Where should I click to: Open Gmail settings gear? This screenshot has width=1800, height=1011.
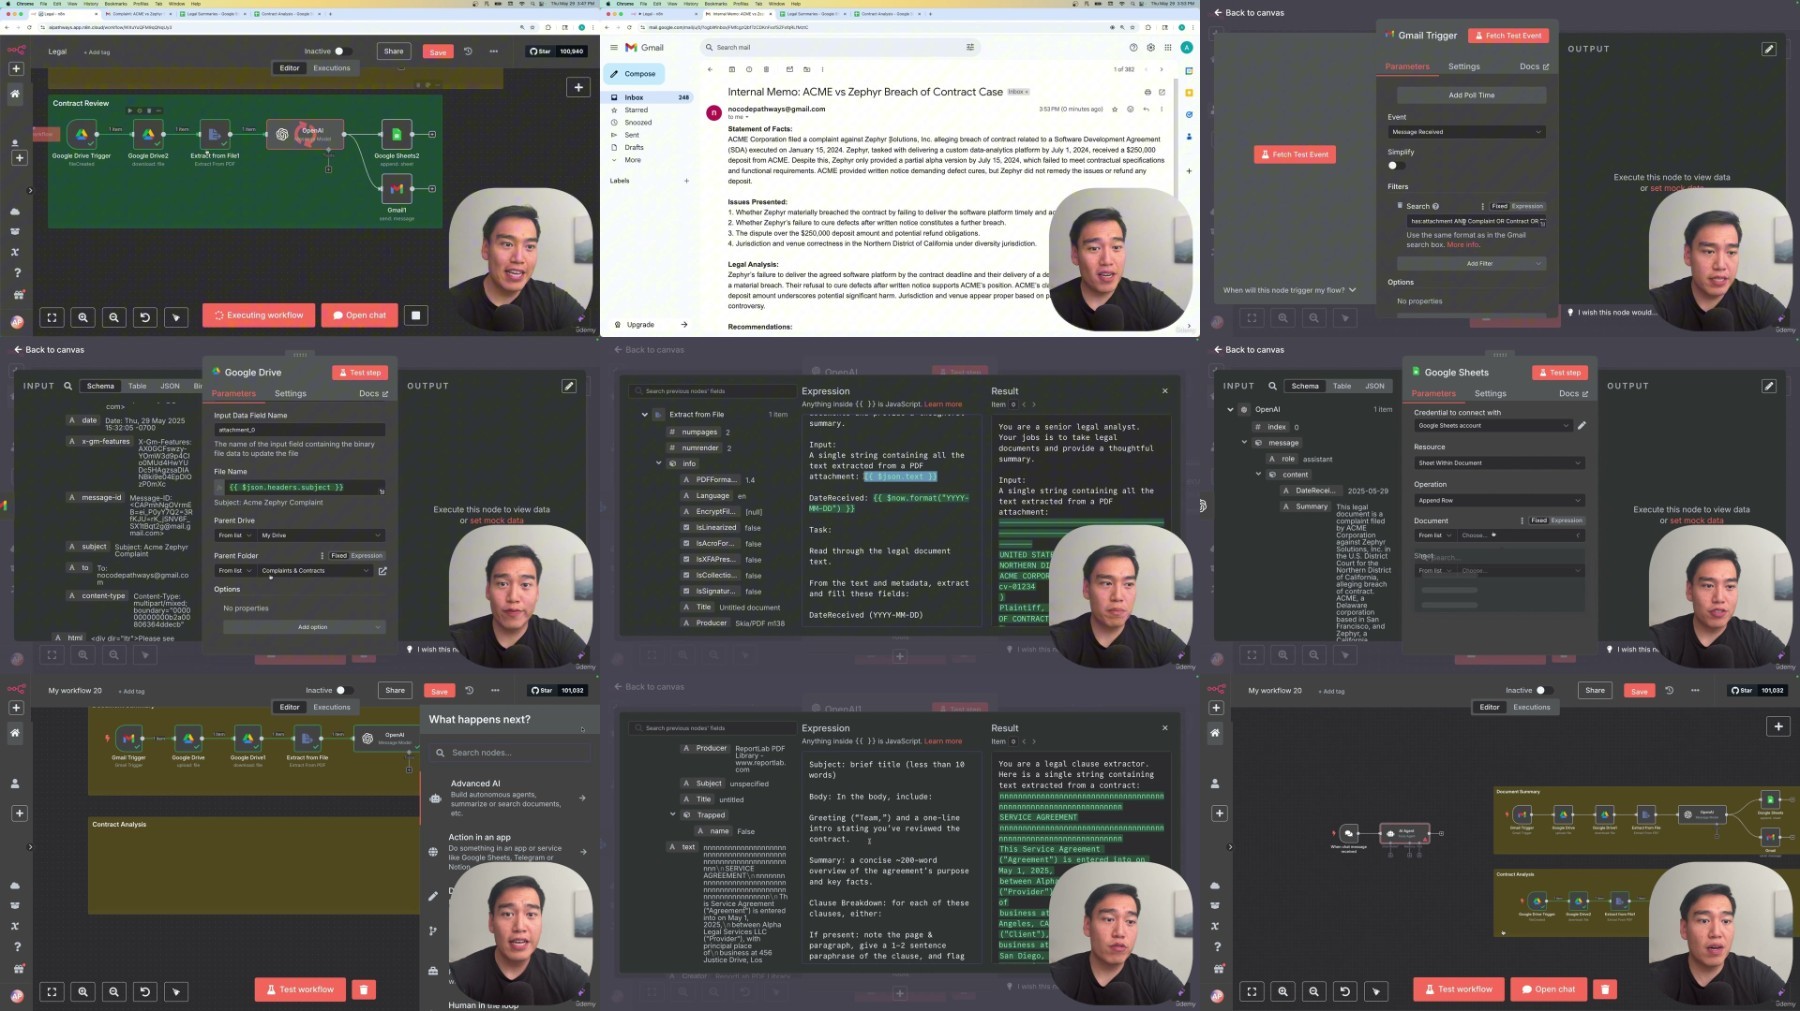point(1151,47)
